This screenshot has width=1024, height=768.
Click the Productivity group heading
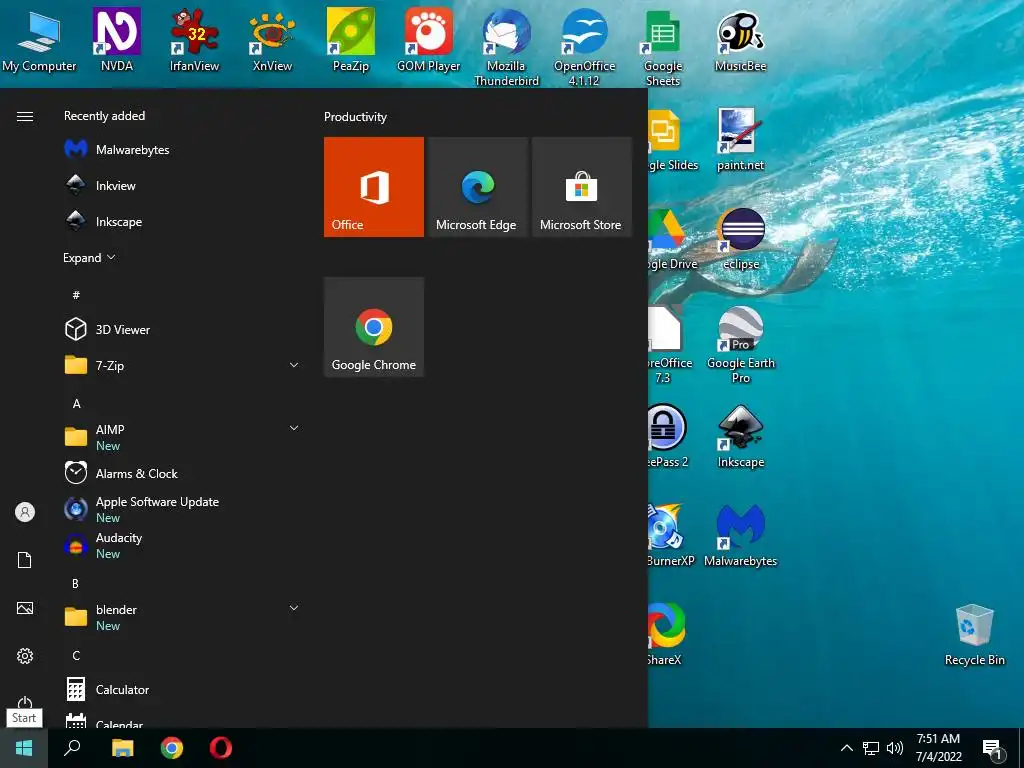click(x=355, y=117)
